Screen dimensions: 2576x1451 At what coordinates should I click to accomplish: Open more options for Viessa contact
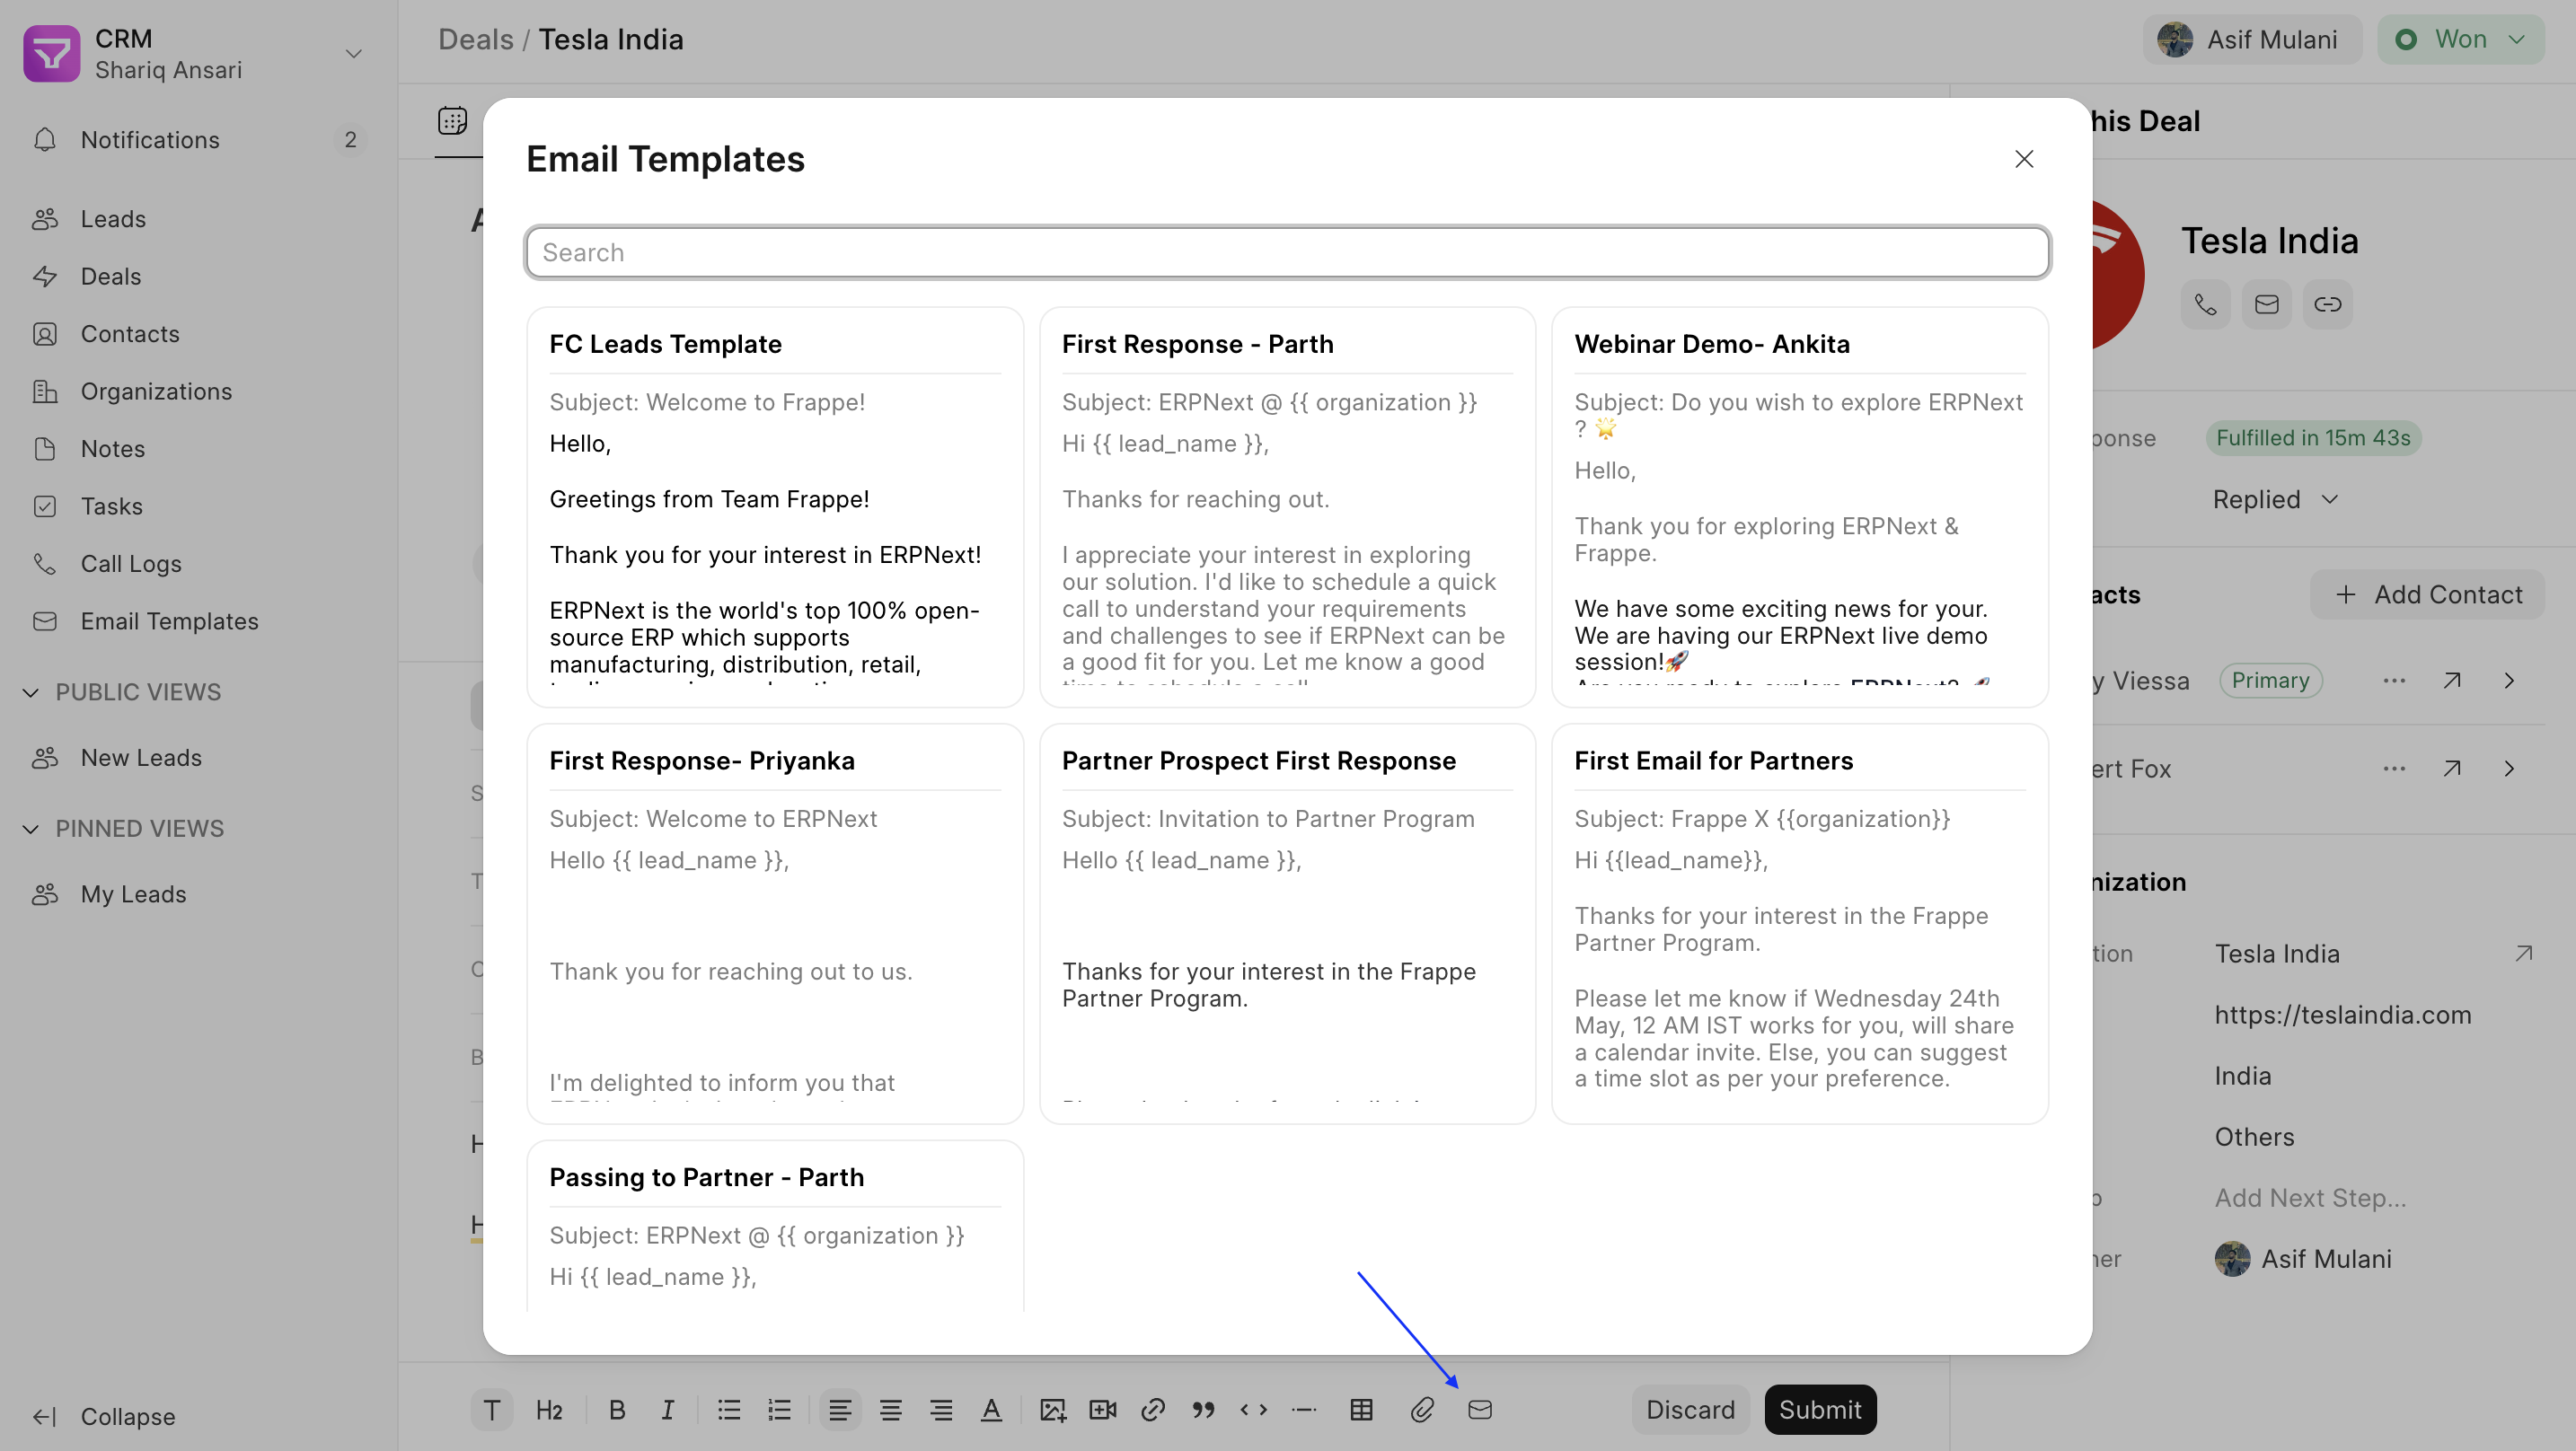2394,682
